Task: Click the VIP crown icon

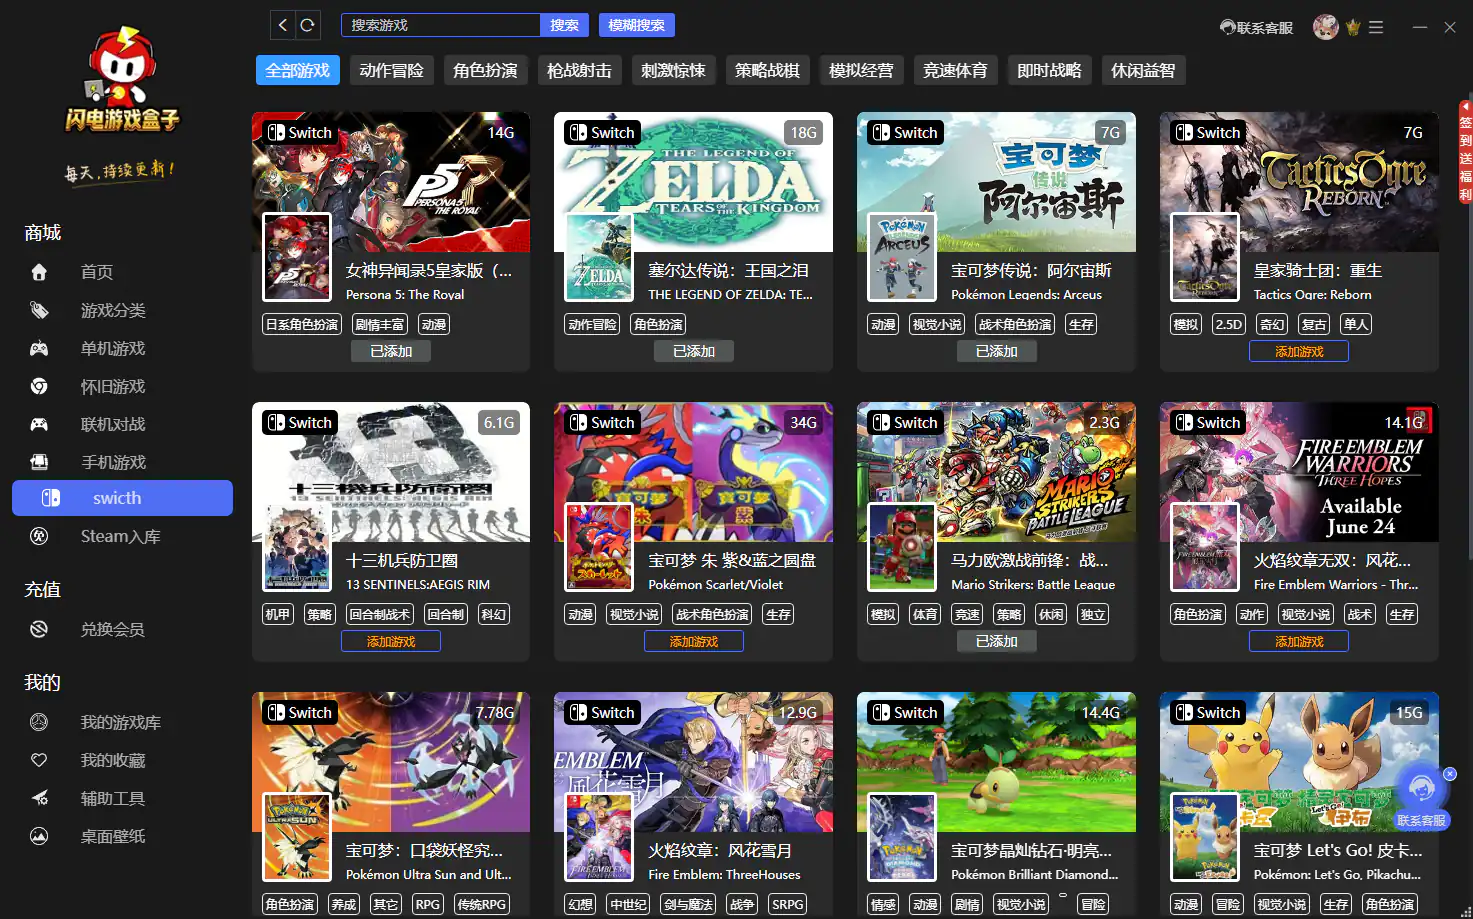Action: click(1353, 28)
